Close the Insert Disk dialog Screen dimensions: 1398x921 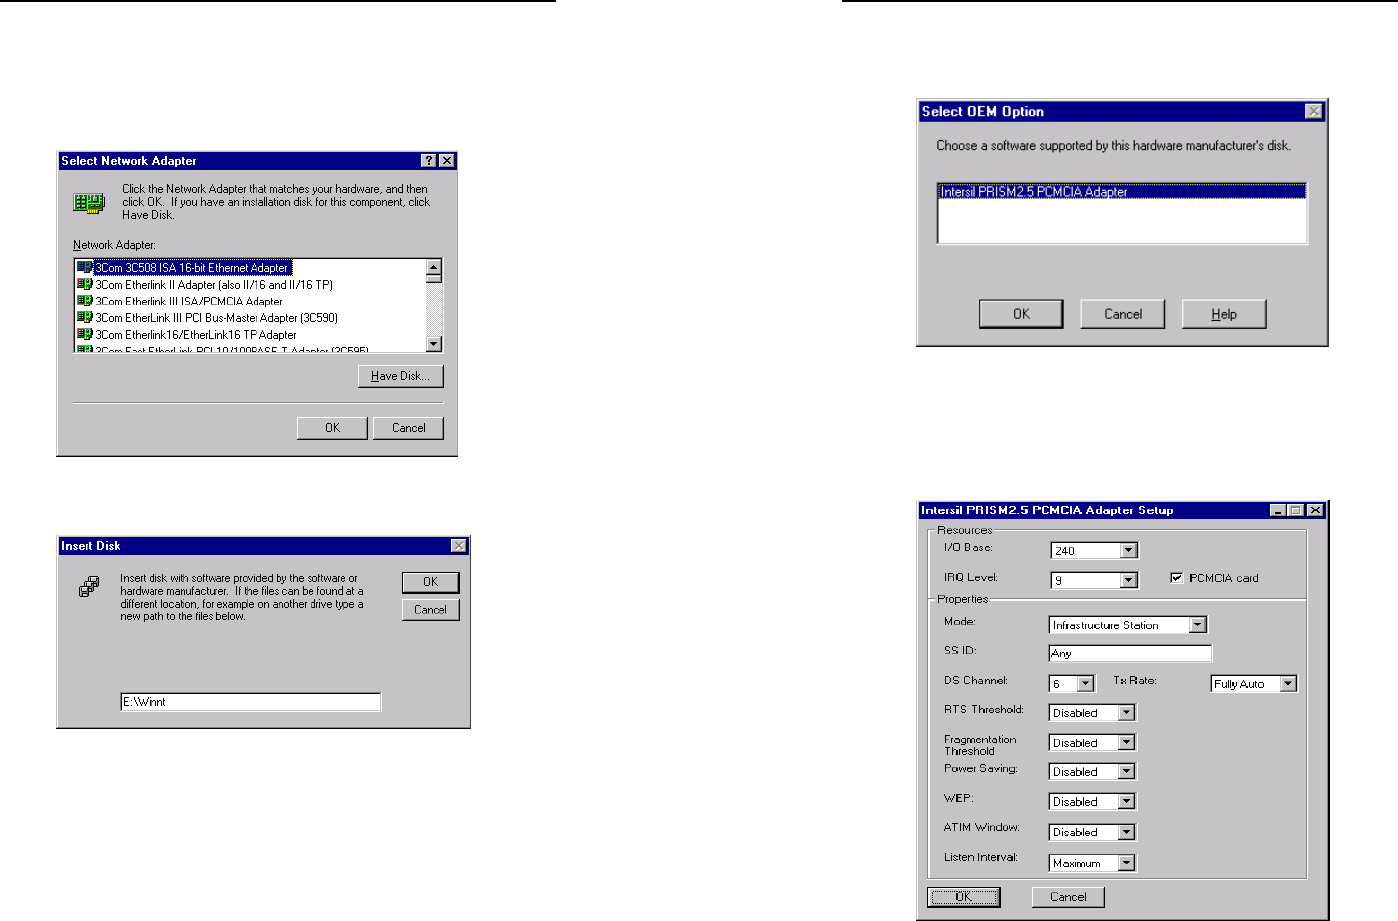click(458, 546)
